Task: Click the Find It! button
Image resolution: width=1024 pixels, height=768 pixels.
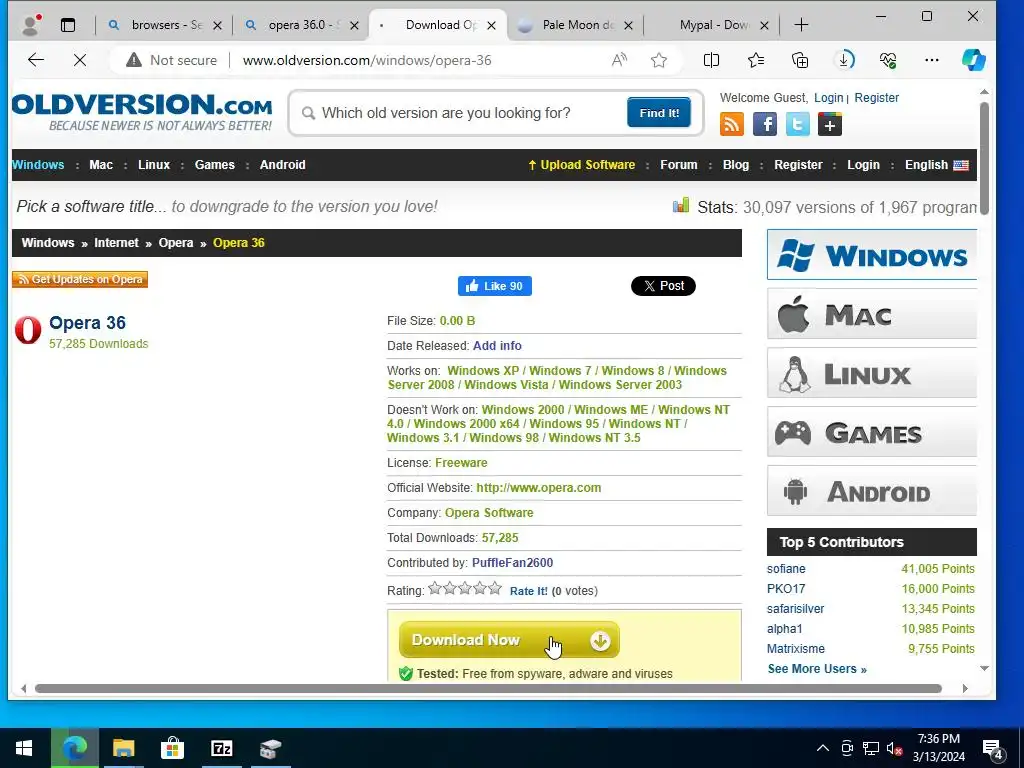Action: (659, 113)
